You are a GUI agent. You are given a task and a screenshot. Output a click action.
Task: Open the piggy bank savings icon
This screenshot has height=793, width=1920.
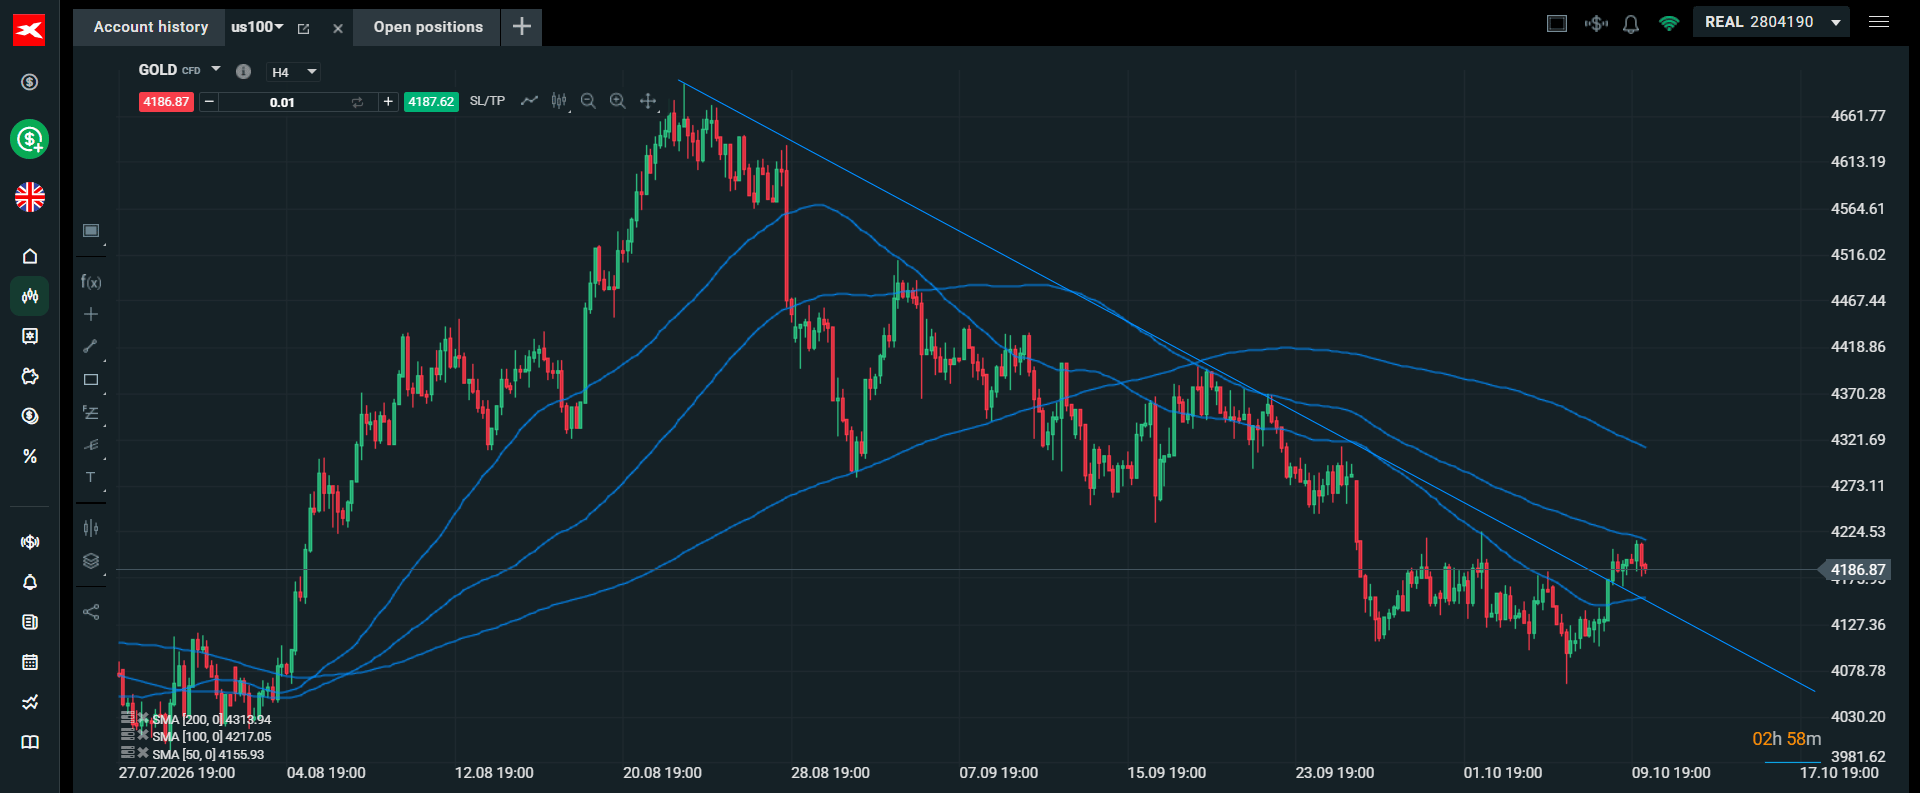30,376
